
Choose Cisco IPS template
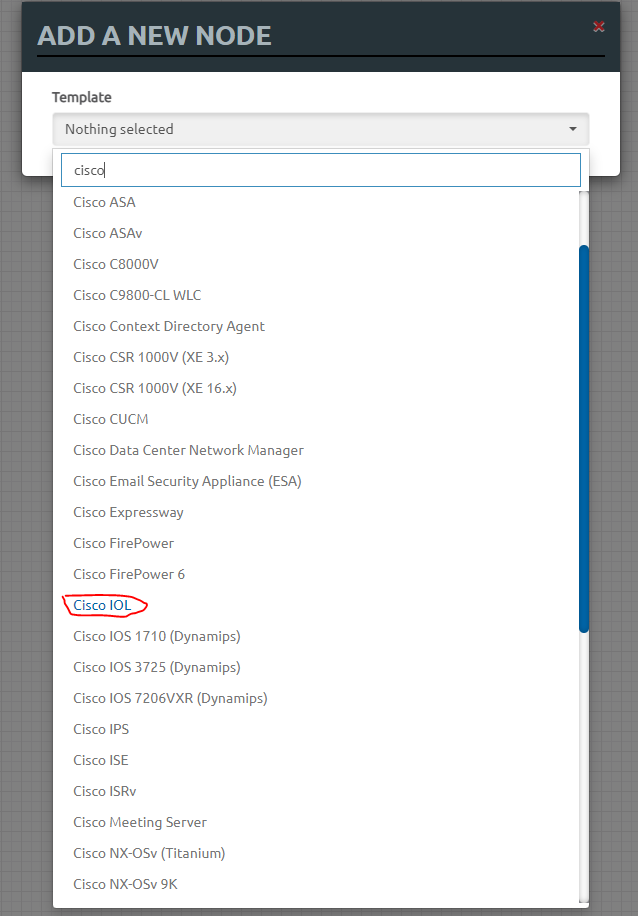click(101, 728)
